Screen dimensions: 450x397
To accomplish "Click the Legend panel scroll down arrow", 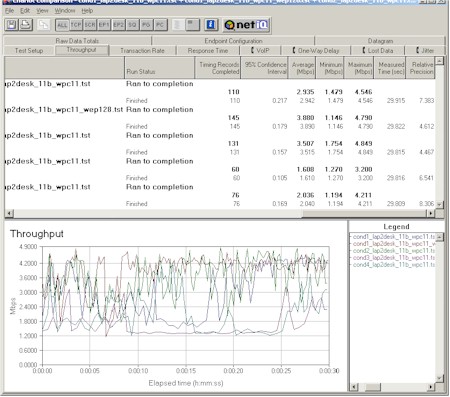I will [x=440, y=378].
